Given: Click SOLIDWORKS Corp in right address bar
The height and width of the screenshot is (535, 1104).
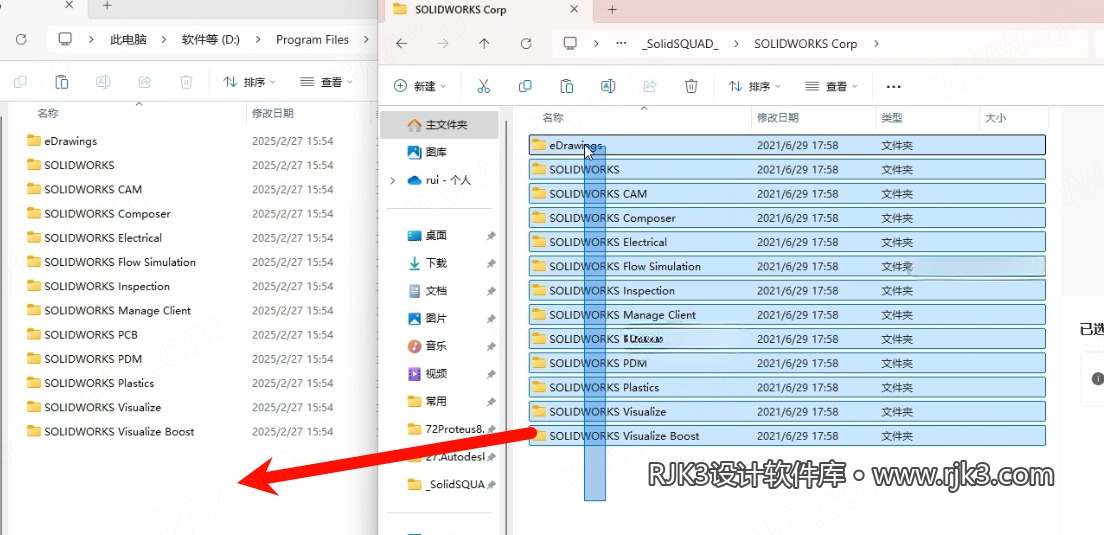Looking at the screenshot, I should (805, 44).
